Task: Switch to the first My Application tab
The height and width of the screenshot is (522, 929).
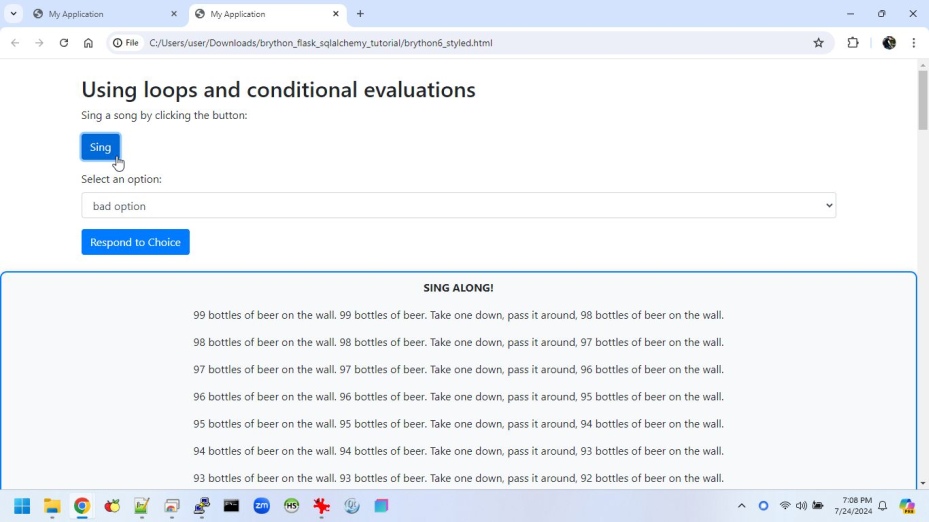Action: (100, 14)
